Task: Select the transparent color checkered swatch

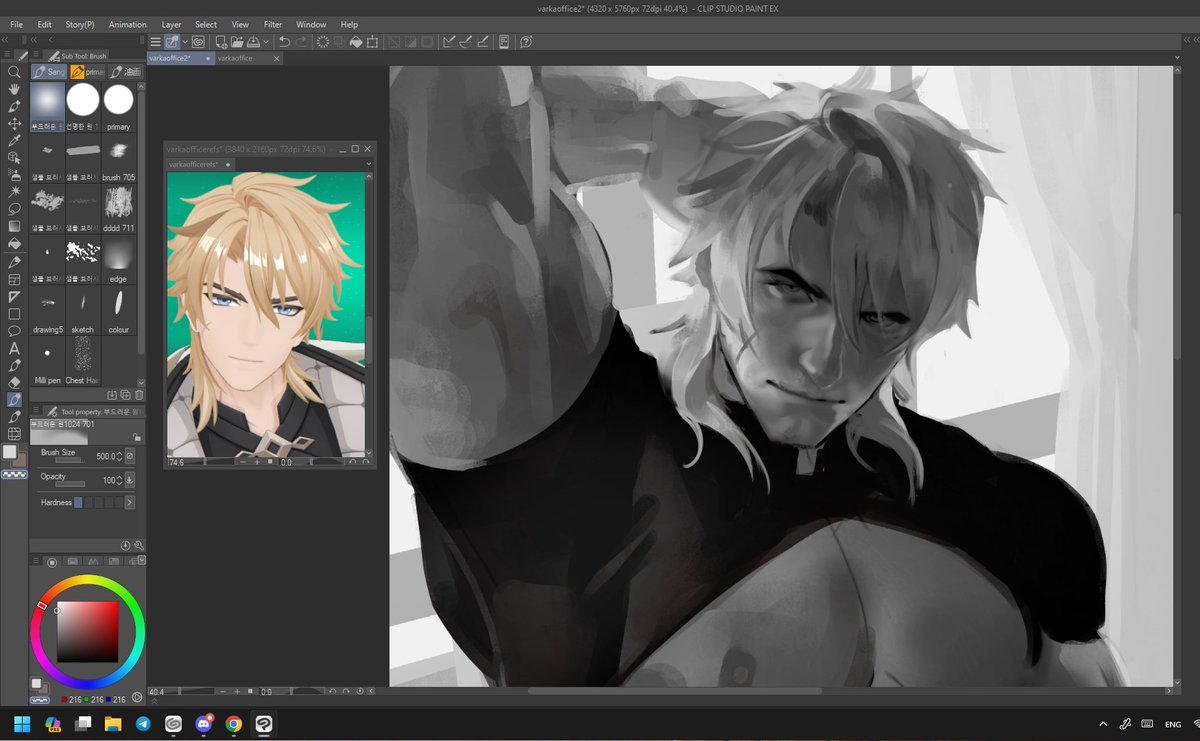Action: 14,476
